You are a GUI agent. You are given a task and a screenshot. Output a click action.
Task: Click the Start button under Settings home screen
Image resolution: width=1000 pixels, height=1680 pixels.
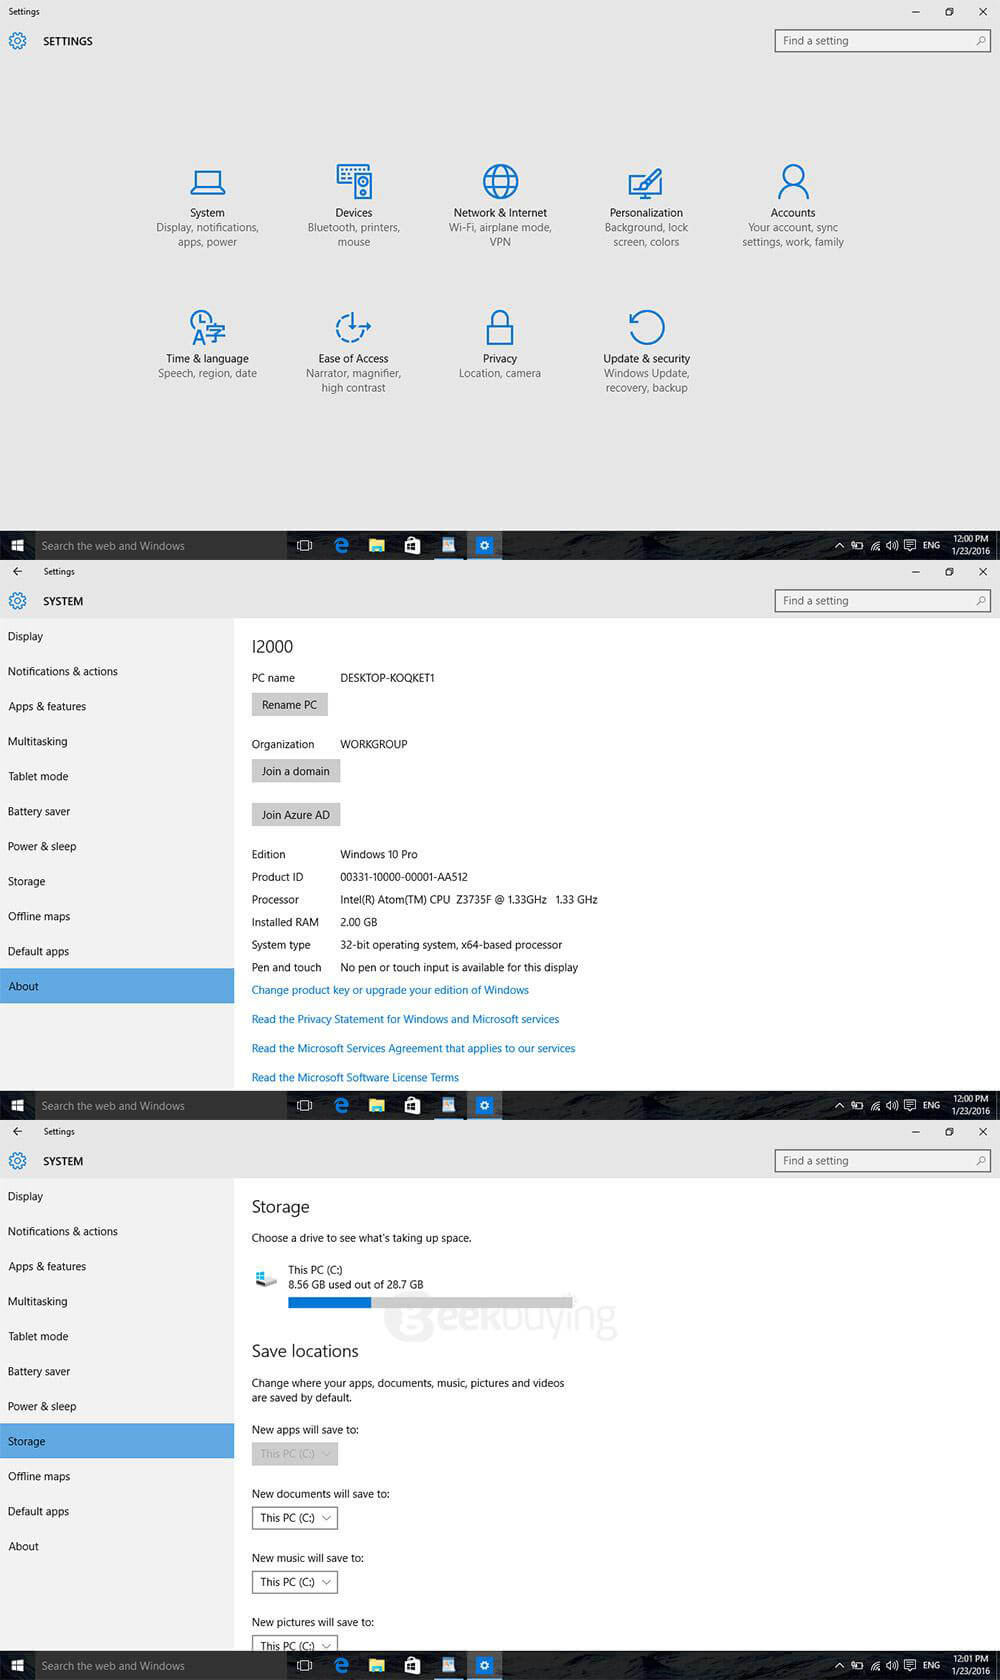coord(17,546)
